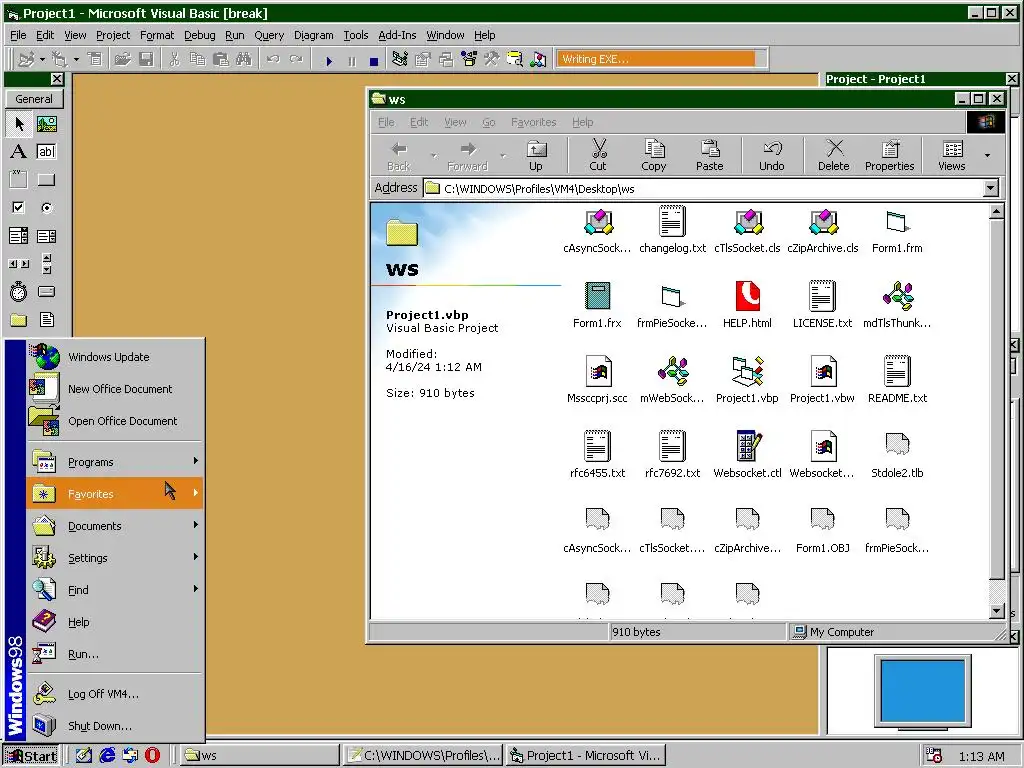Click Run... in the Start menu

coord(115,654)
